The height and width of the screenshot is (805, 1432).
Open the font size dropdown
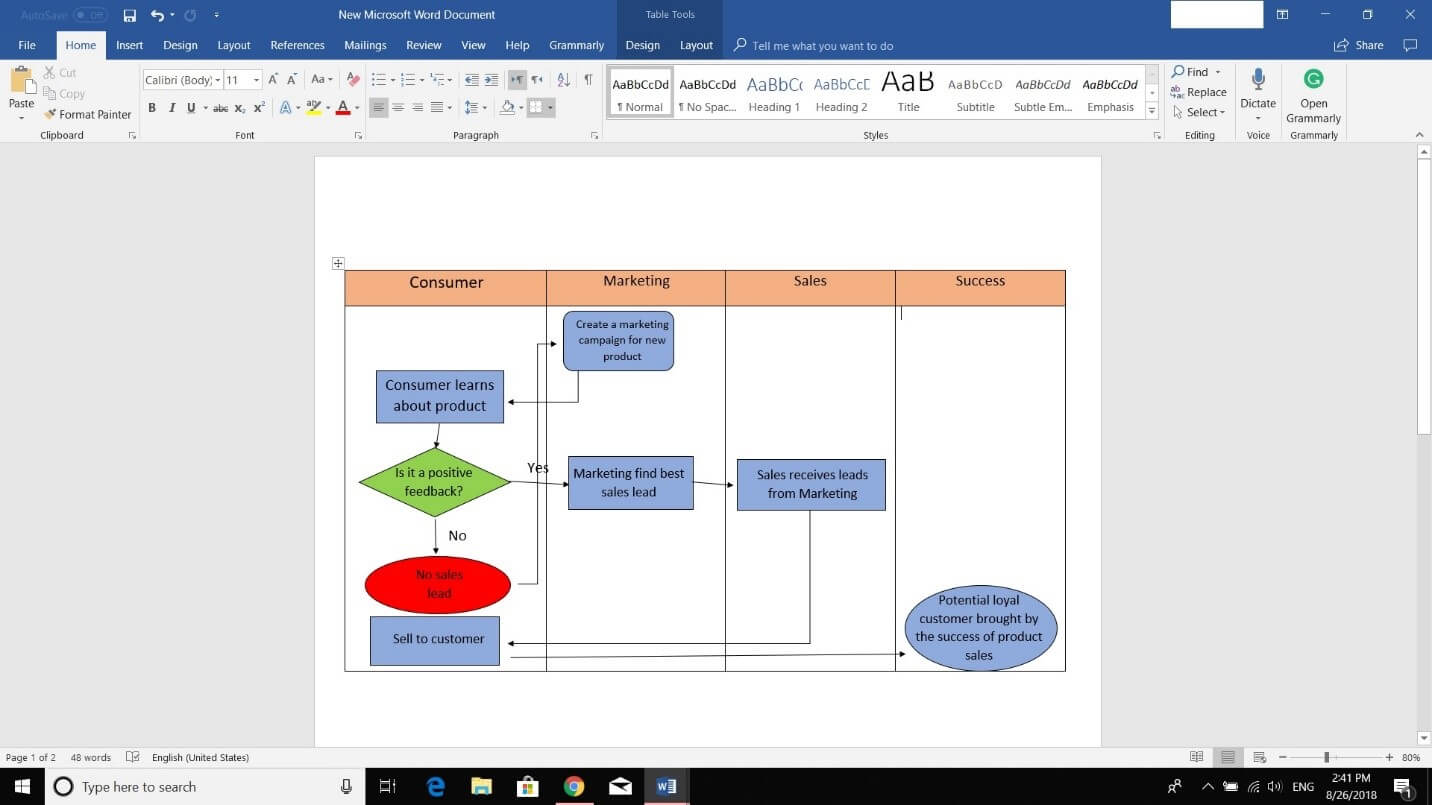click(256, 80)
